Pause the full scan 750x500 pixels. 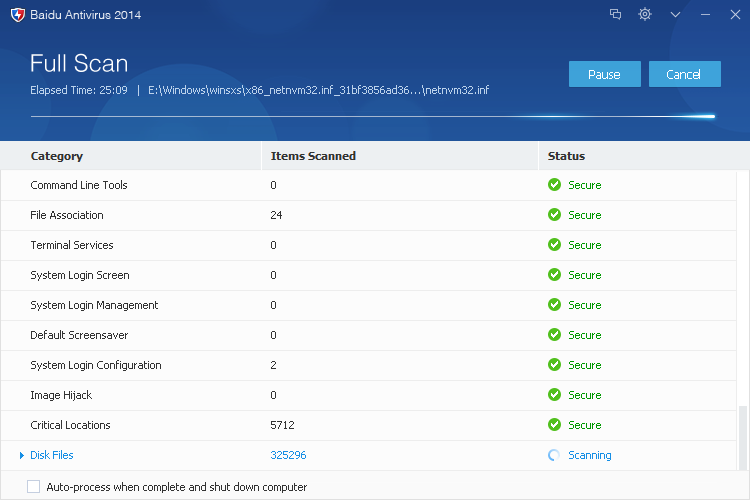pos(605,74)
